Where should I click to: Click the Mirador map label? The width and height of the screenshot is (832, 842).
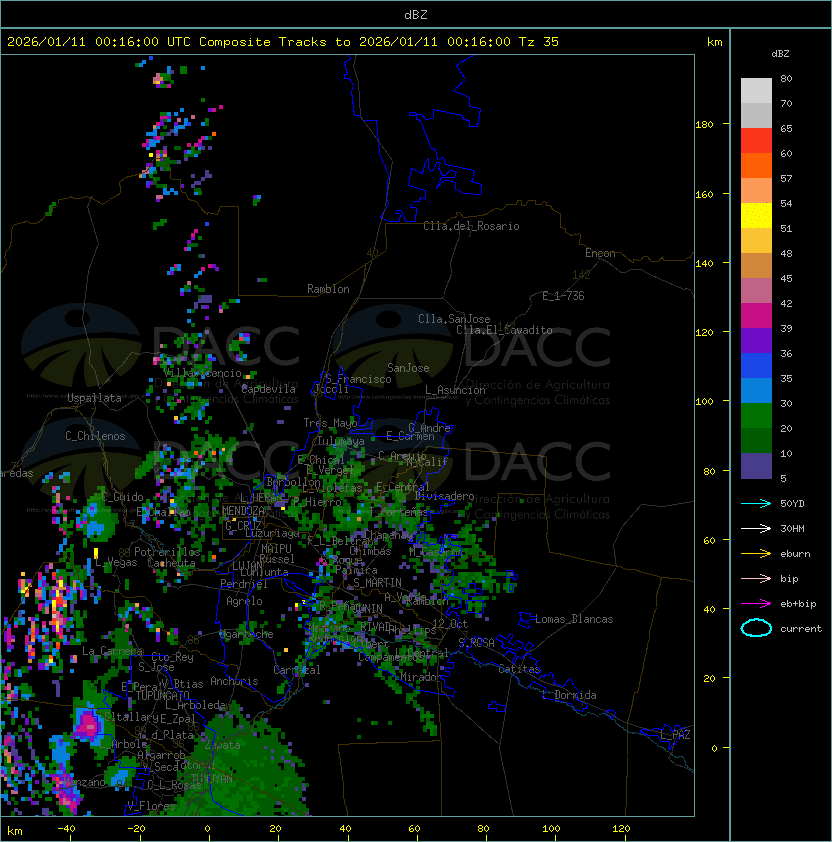pos(422,677)
